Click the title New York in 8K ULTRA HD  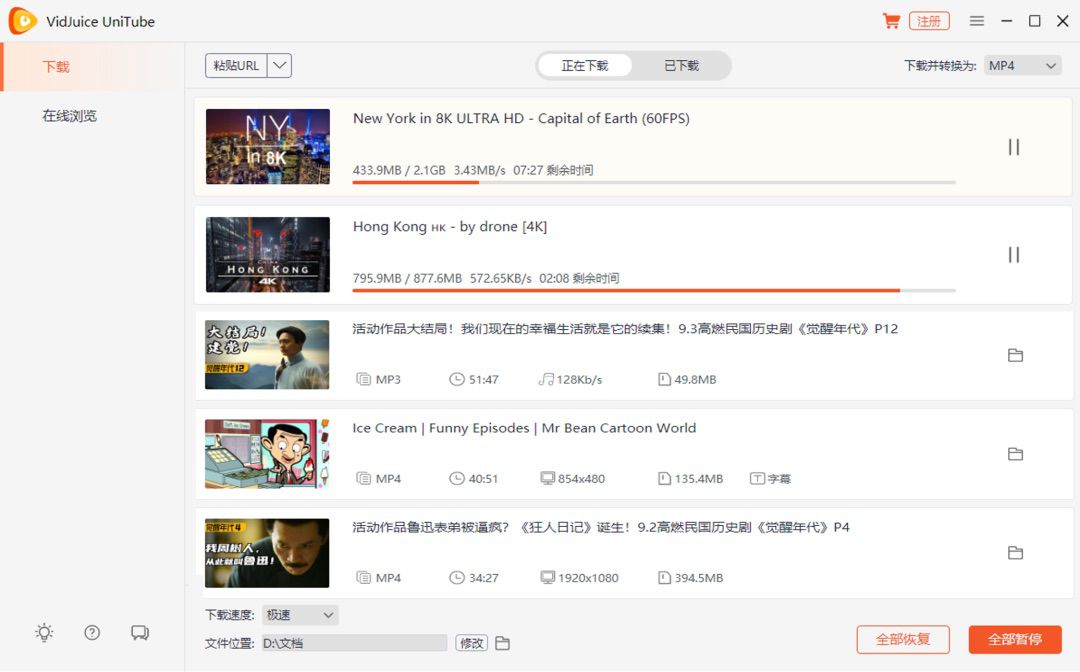521,118
